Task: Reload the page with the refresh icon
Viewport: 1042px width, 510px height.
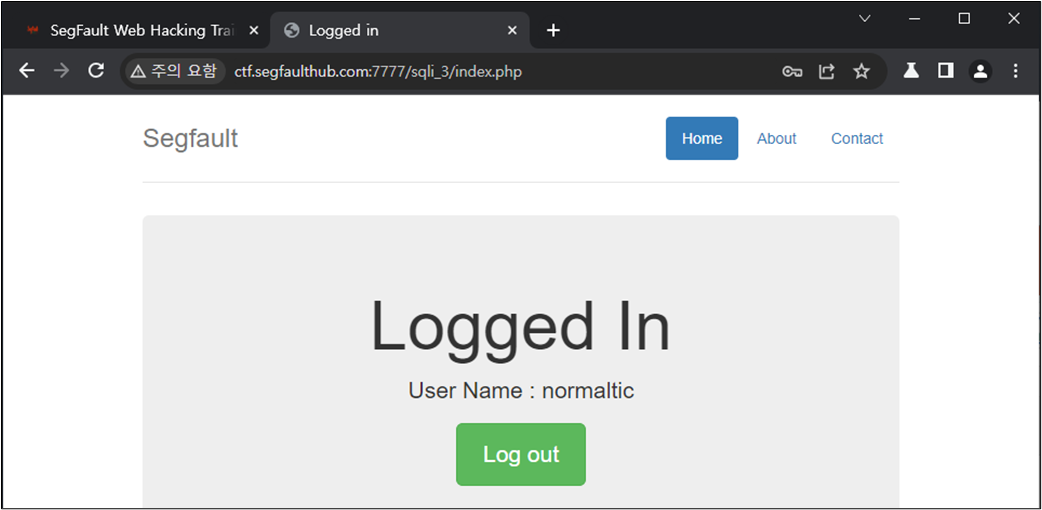Action: [96, 71]
